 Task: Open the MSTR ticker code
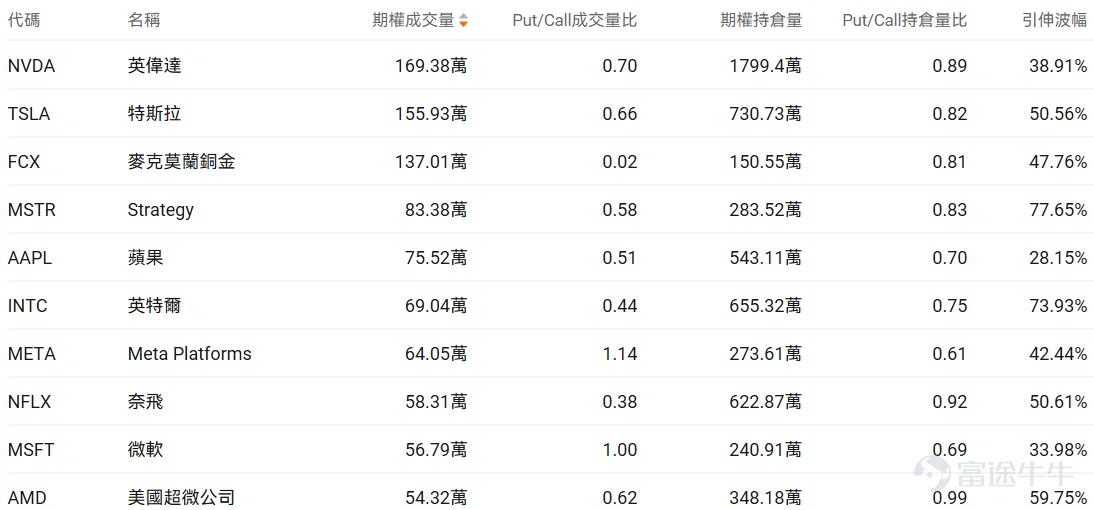[x=31, y=210]
